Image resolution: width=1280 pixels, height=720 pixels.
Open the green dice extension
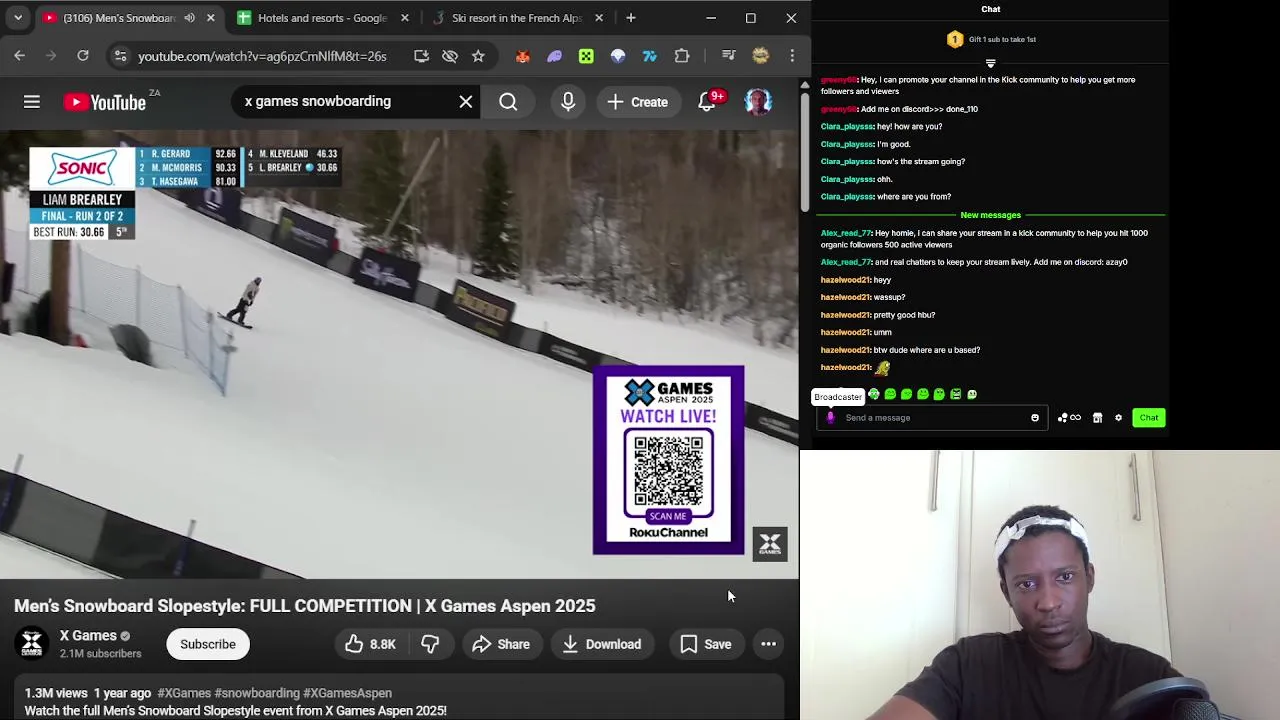pyautogui.click(x=586, y=56)
